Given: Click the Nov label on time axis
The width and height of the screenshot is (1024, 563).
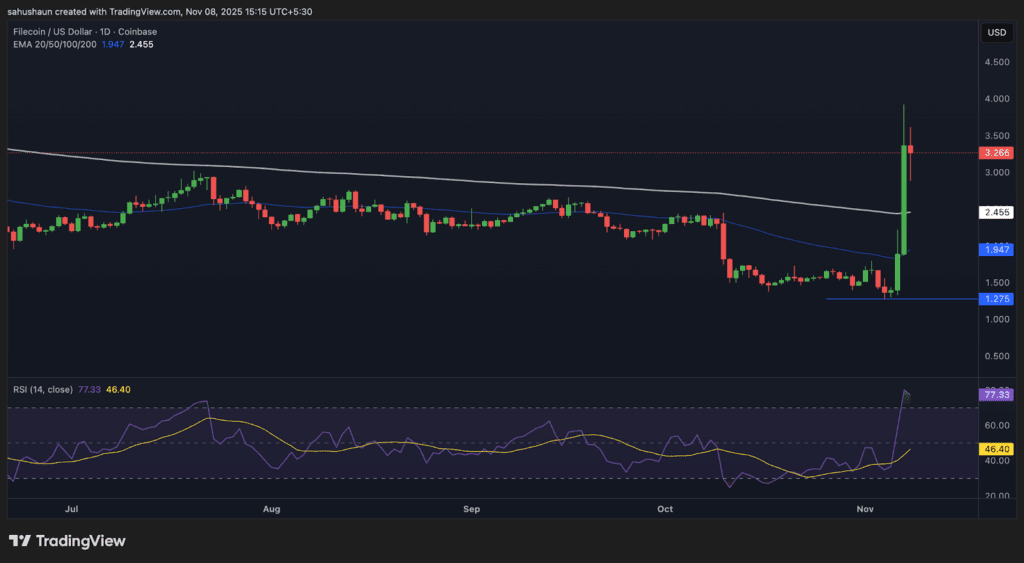Looking at the screenshot, I should (867, 509).
